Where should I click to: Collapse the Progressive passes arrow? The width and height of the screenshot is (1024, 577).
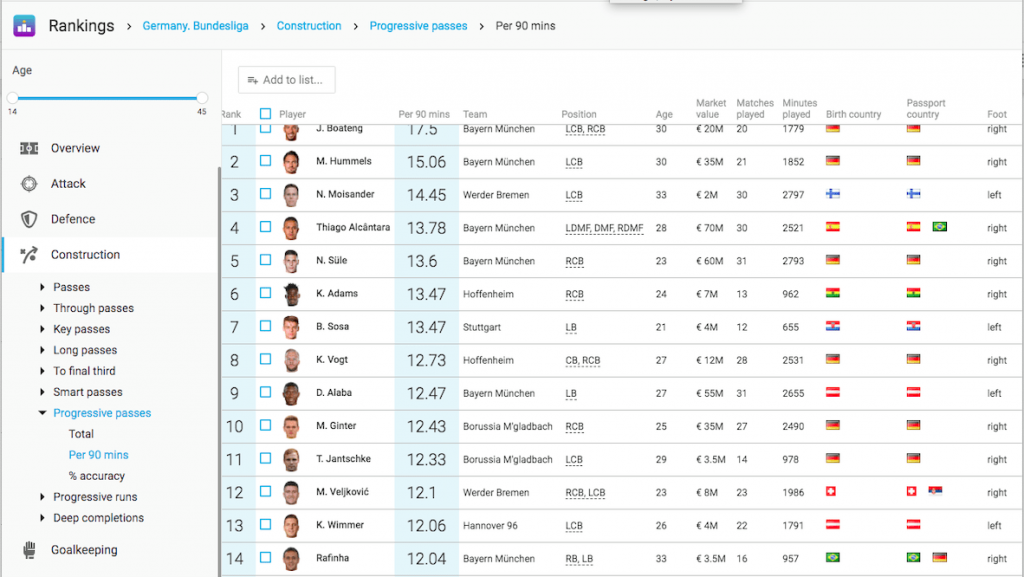coord(42,413)
